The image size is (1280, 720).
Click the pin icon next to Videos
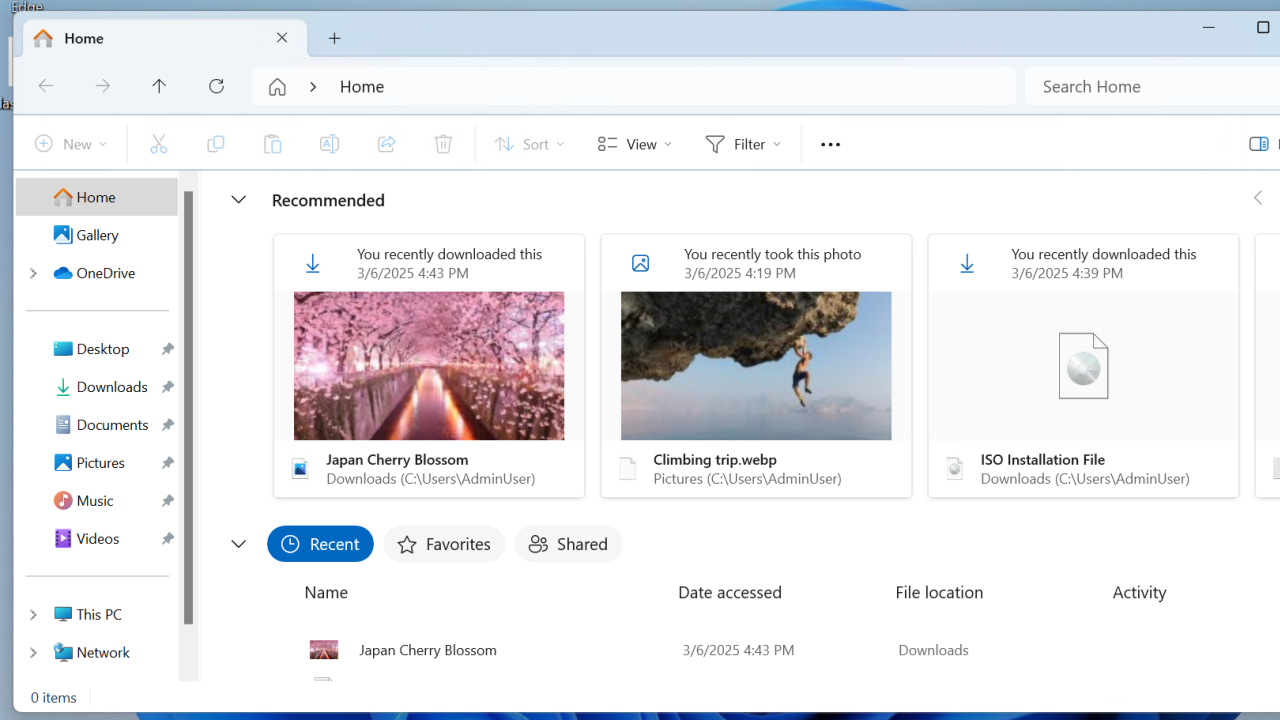tap(167, 539)
